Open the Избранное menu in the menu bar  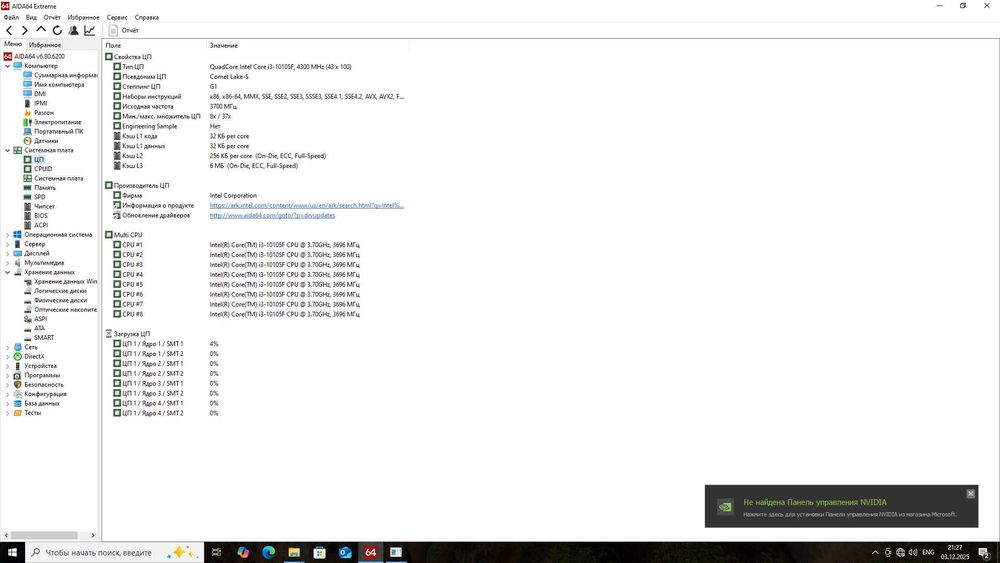pos(84,17)
